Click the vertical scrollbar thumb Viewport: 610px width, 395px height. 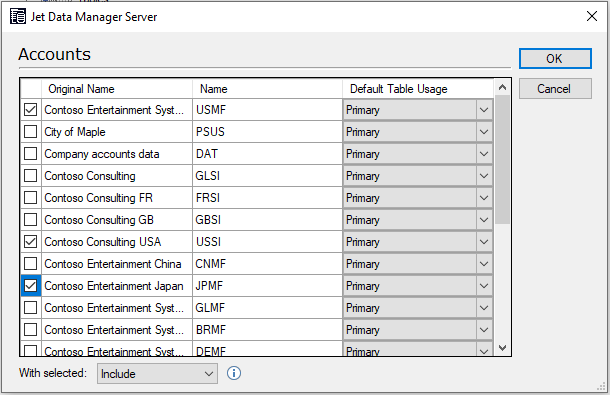[x=502, y=160]
